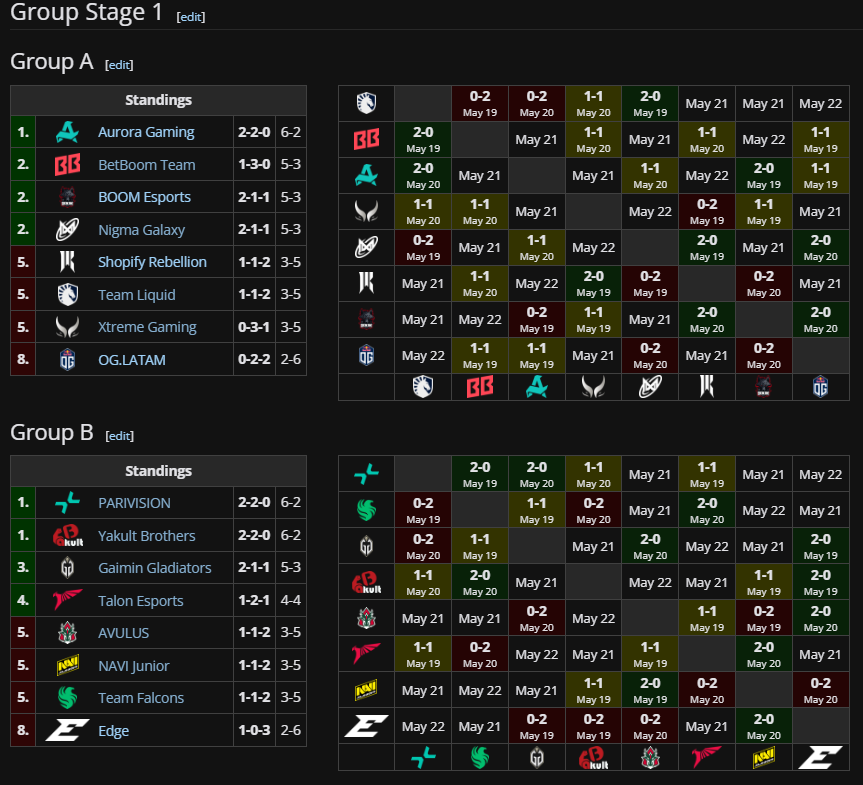This screenshot has width=863, height=785.
Task: Click Team Liquid's row-header logo in Group A crosstable
Action: coord(367,103)
